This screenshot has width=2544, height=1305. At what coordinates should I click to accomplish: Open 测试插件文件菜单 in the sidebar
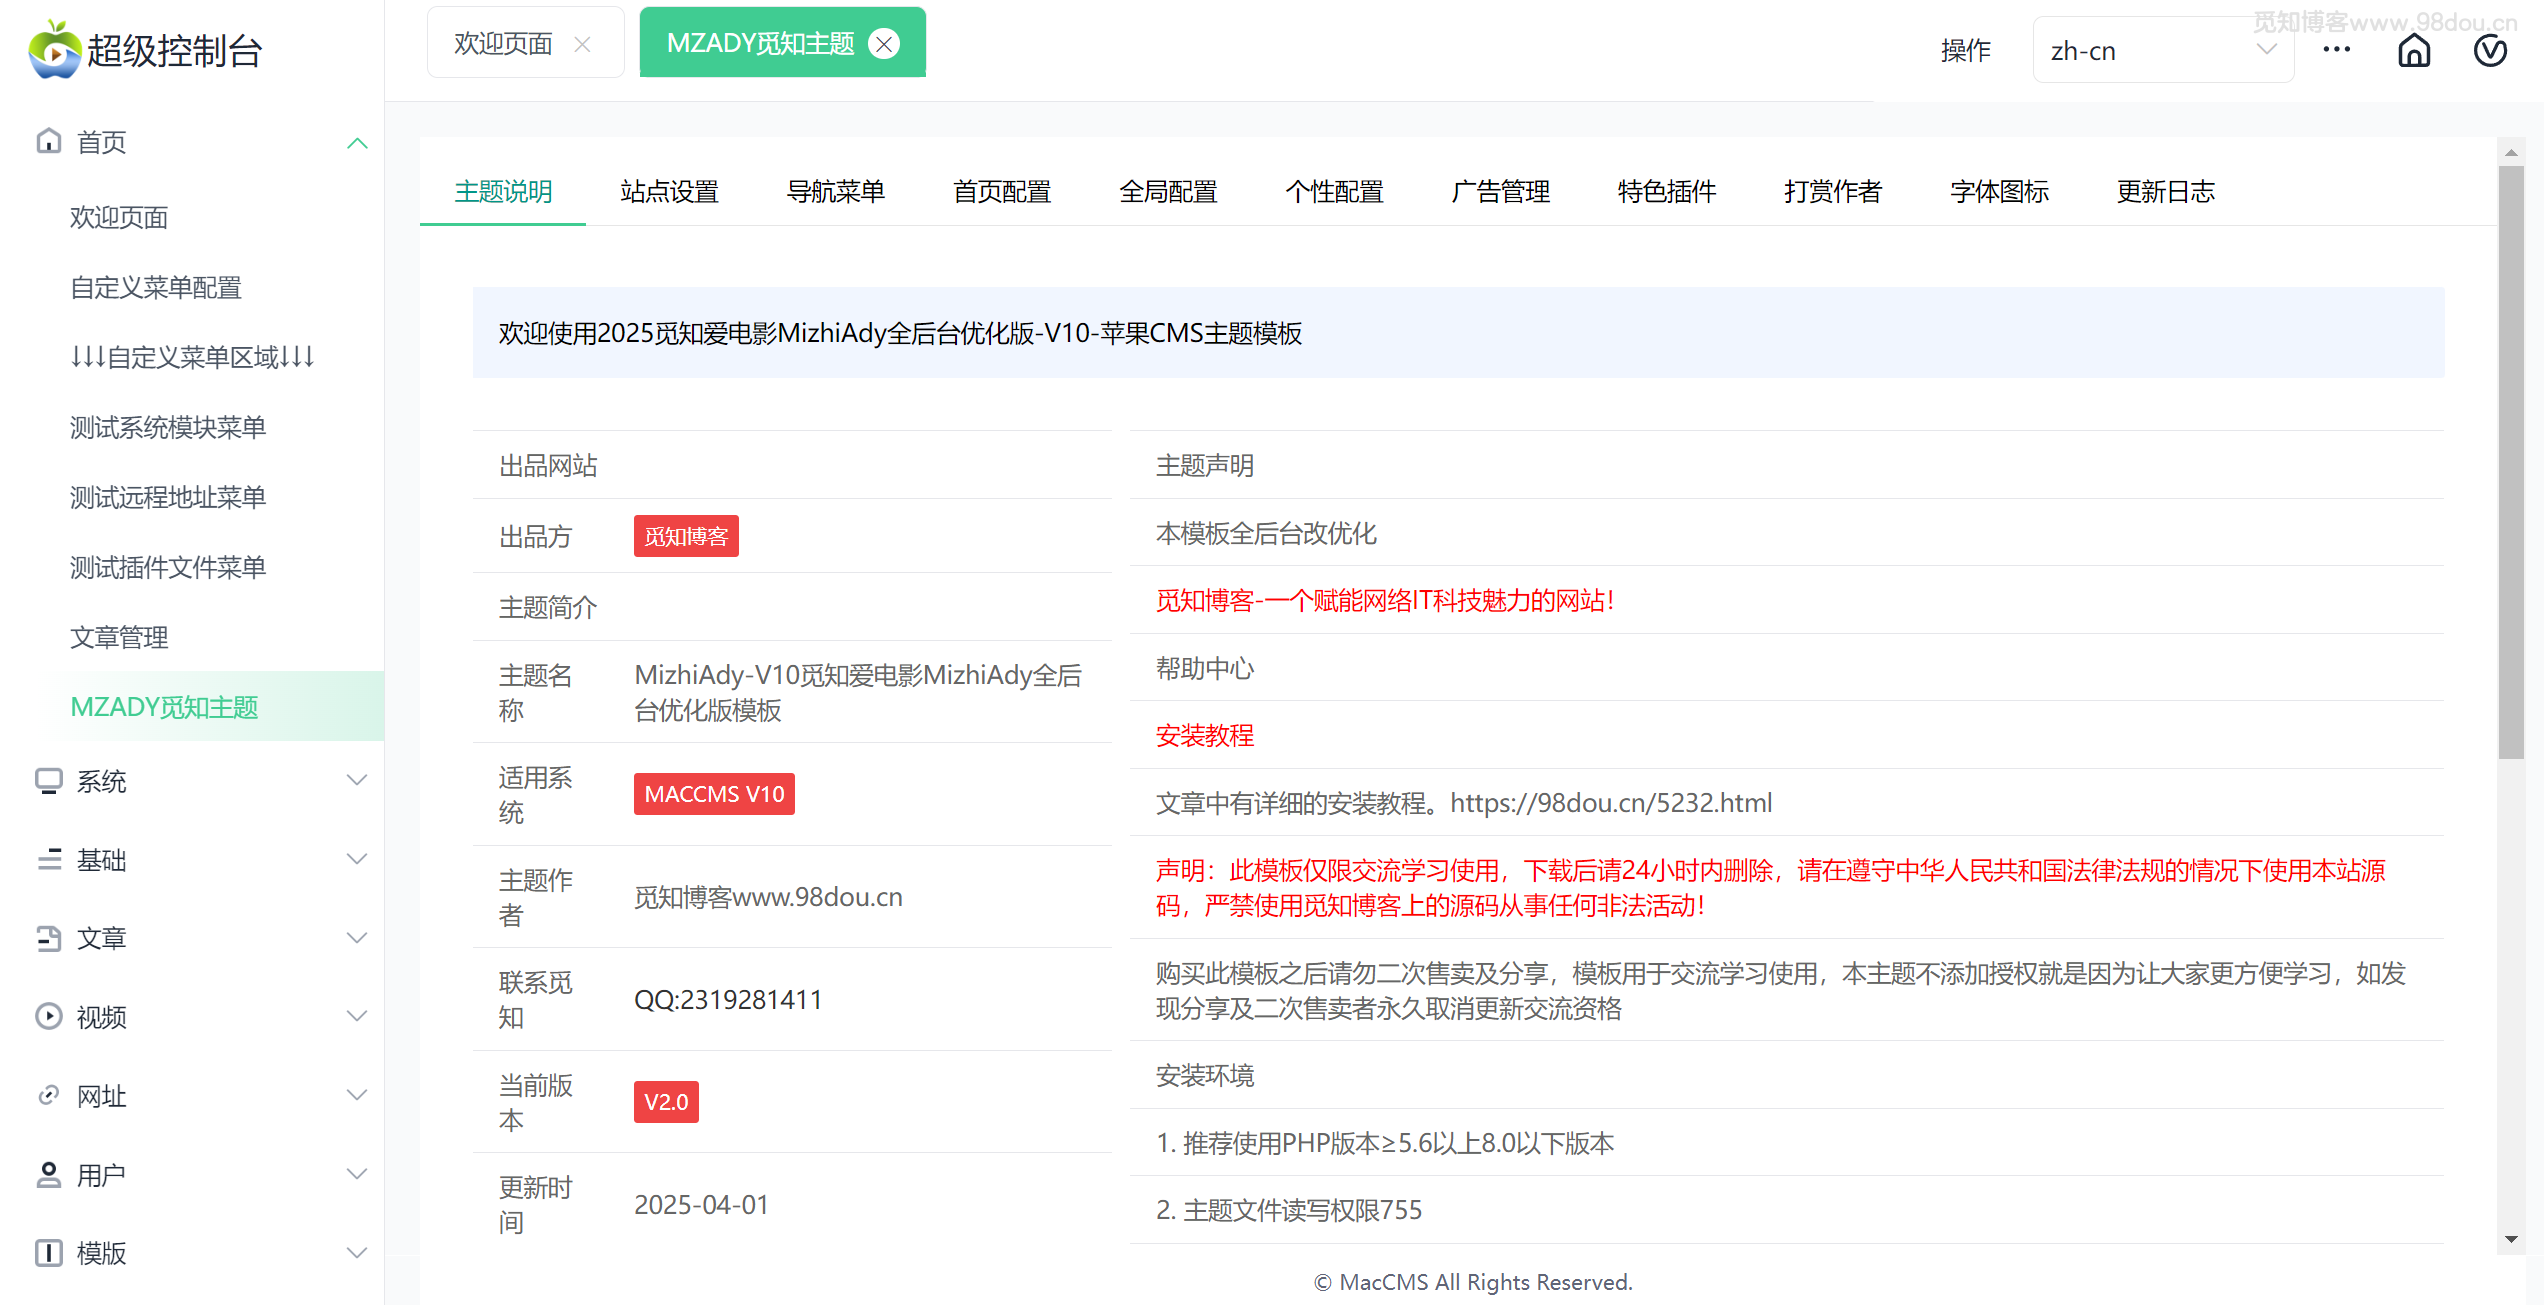pos(192,567)
